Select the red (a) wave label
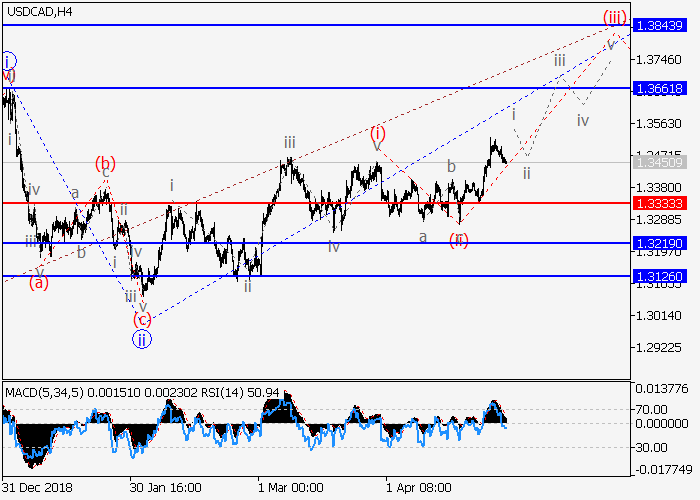Image resolution: width=700 pixels, height=500 pixels. tap(39, 283)
